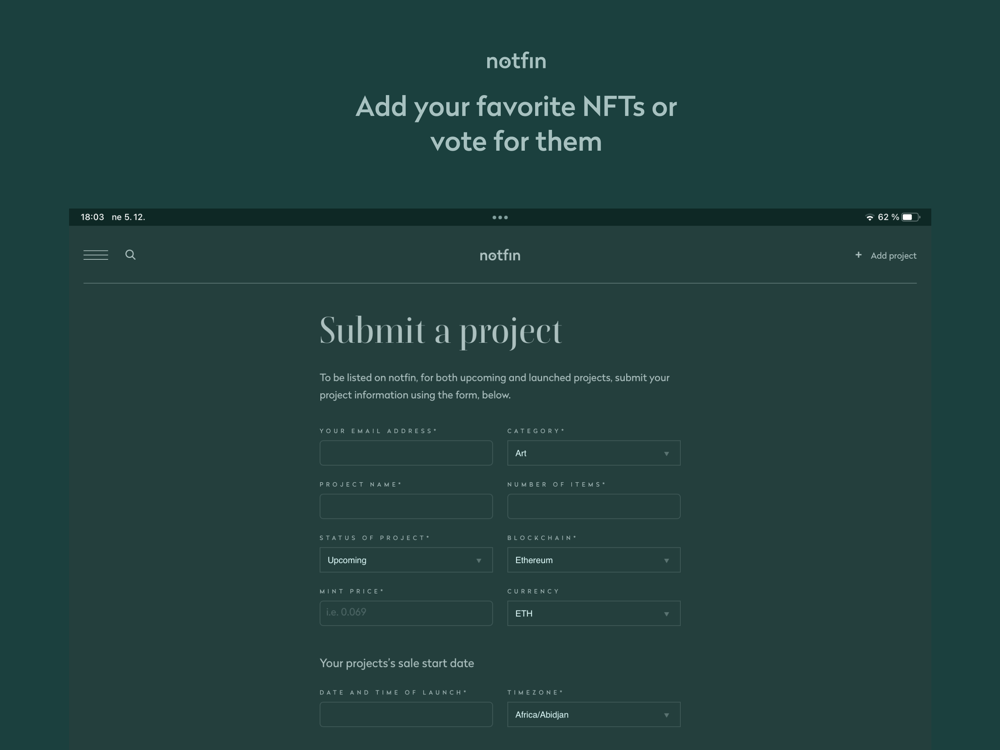Click into the Project Name field
The width and height of the screenshot is (1000, 750).
406,506
